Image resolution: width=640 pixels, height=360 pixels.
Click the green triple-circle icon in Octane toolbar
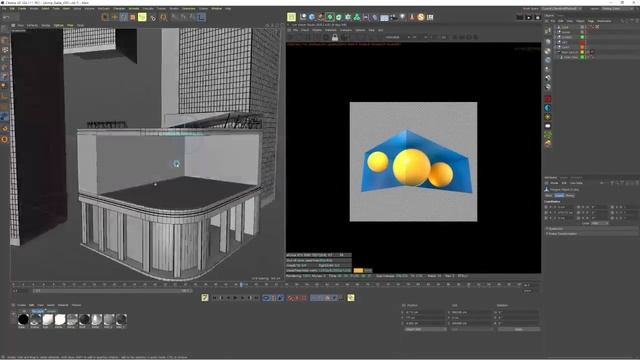[x=357, y=17]
